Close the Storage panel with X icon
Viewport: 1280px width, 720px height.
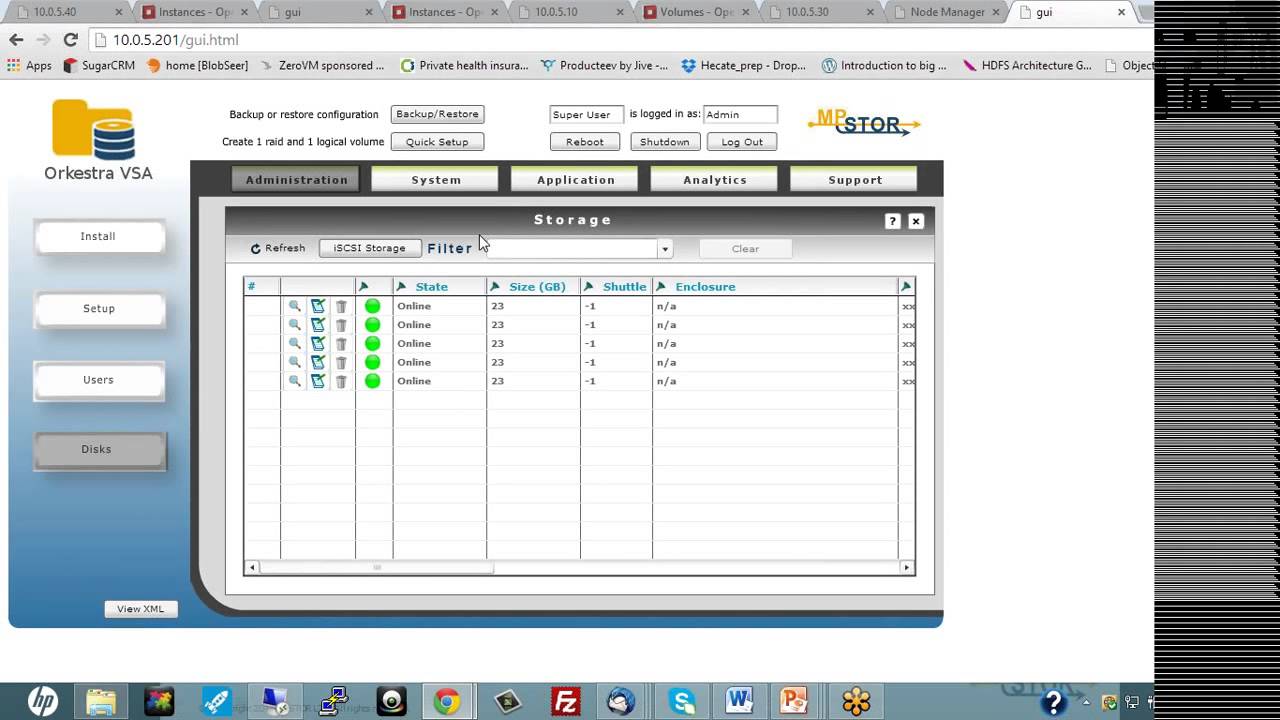(x=916, y=221)
